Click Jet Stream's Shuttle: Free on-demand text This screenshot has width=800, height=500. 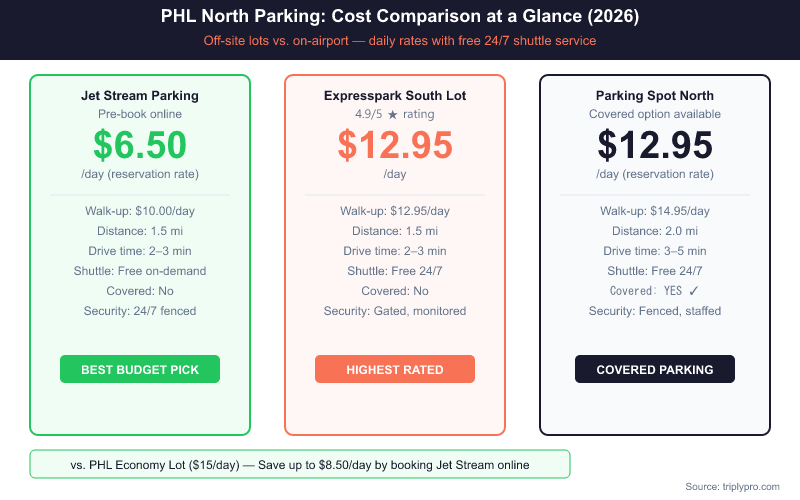[x=140, y=271]
